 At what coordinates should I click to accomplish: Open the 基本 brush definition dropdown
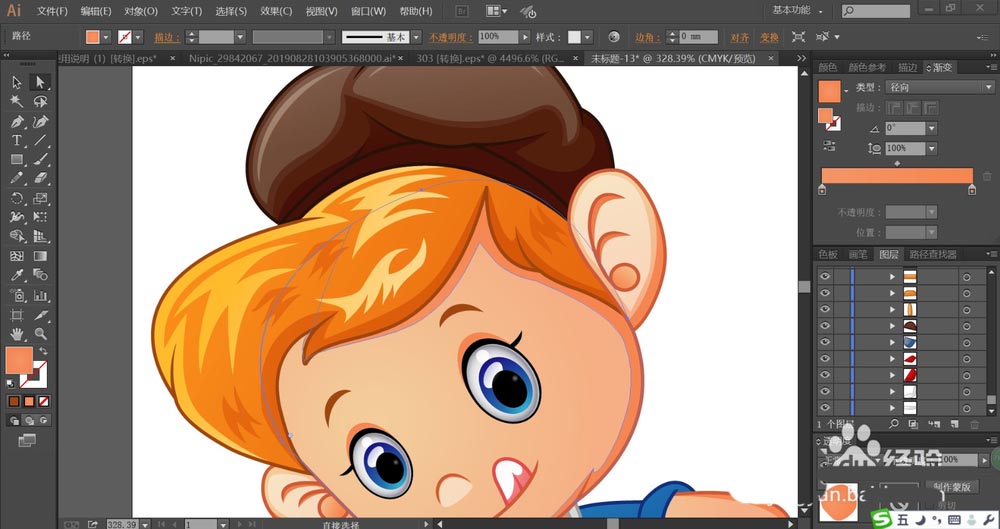click(x=416, y=37)
